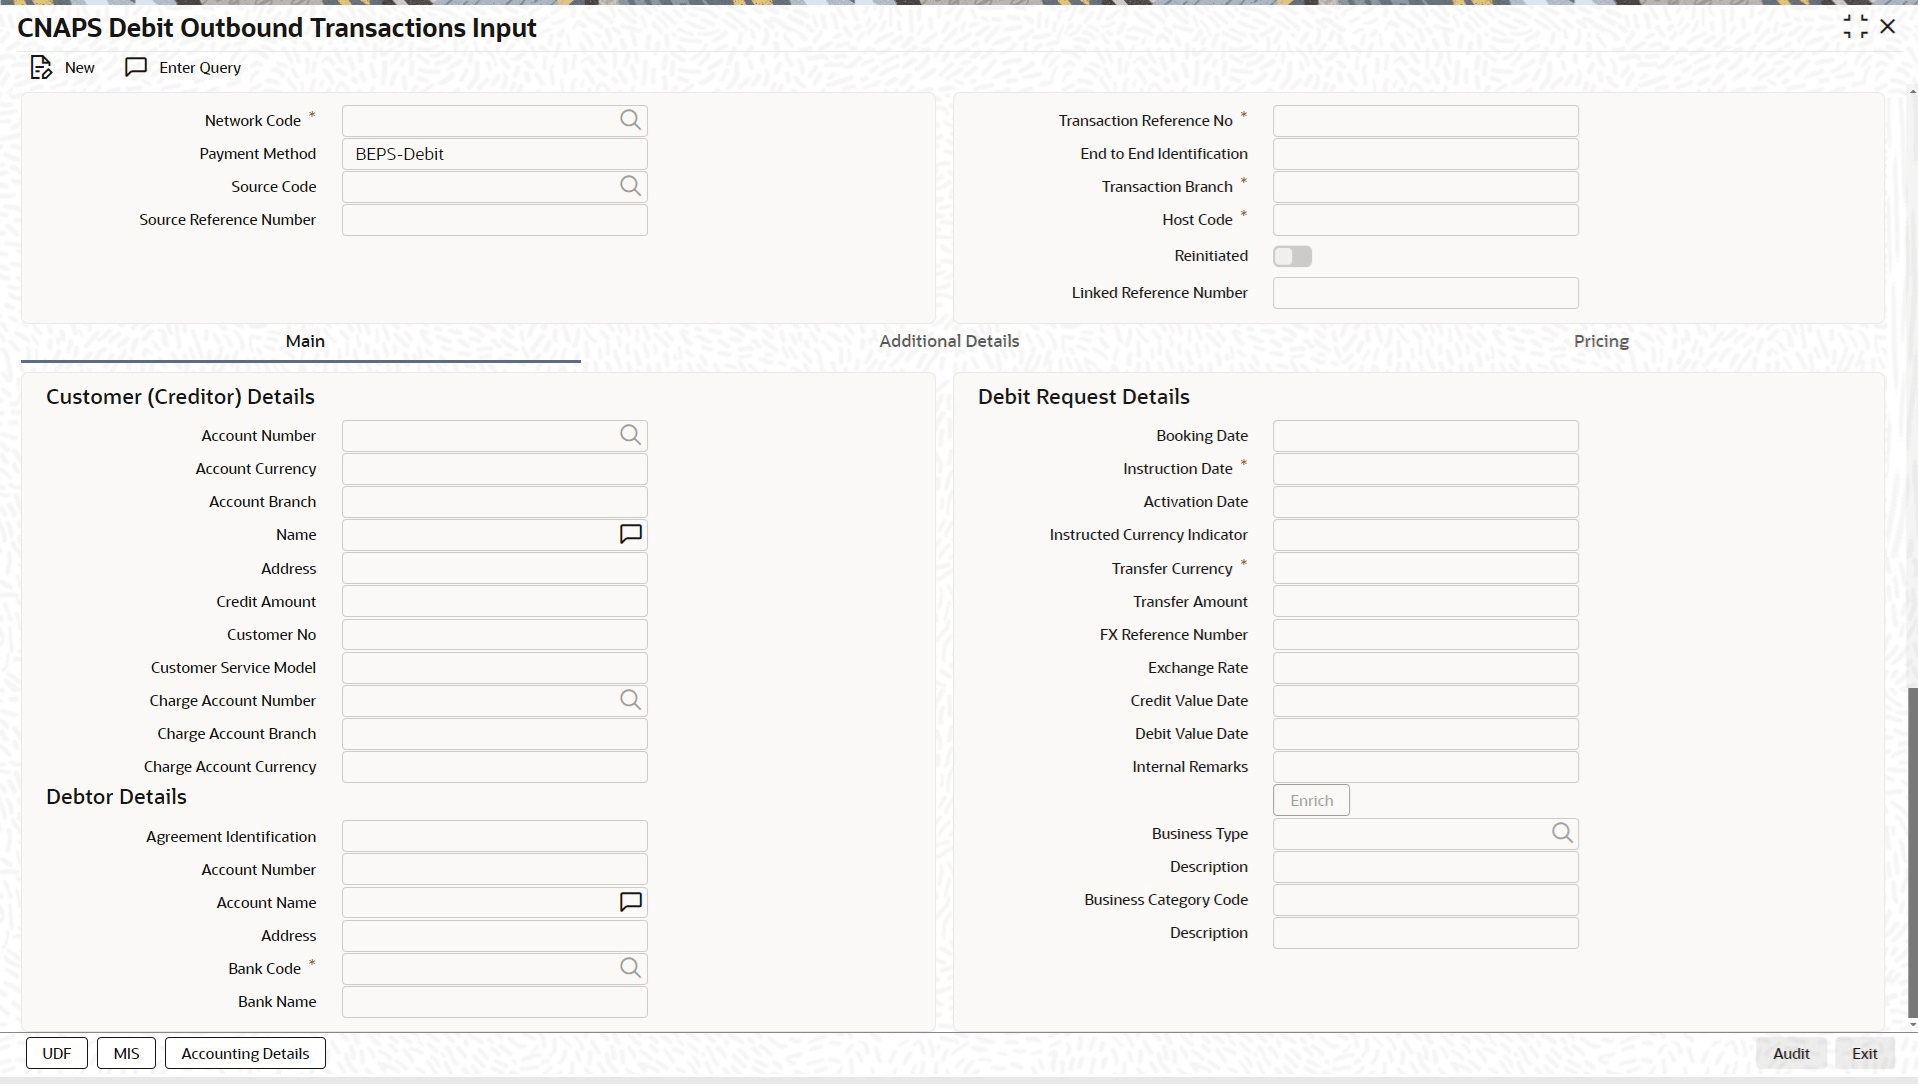
Task: Collapse the window using the restore icon
Action: [1855, 27]
